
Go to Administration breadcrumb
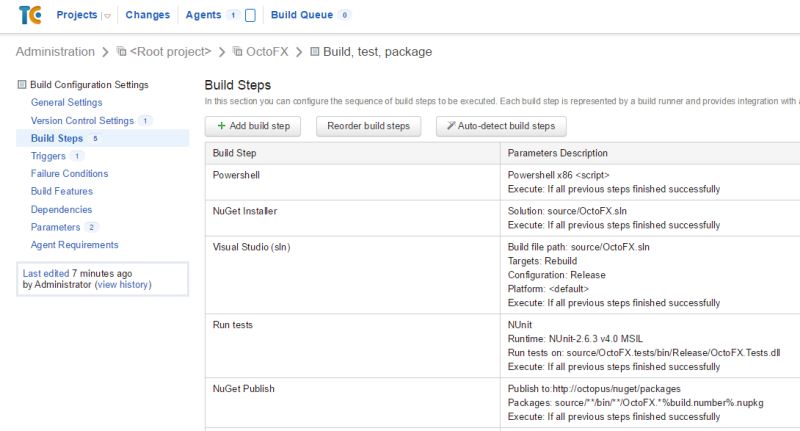point(55,52)
